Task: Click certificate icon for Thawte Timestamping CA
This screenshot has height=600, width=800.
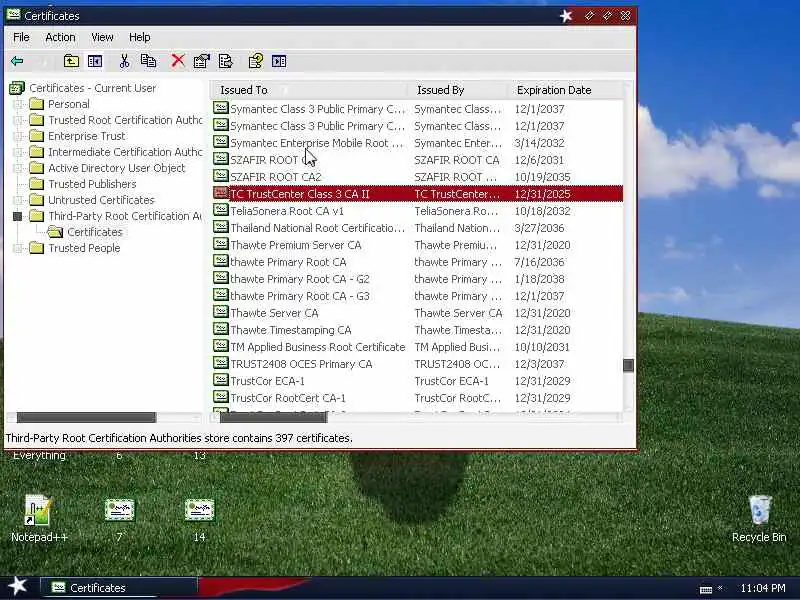Action: (220, 330)
